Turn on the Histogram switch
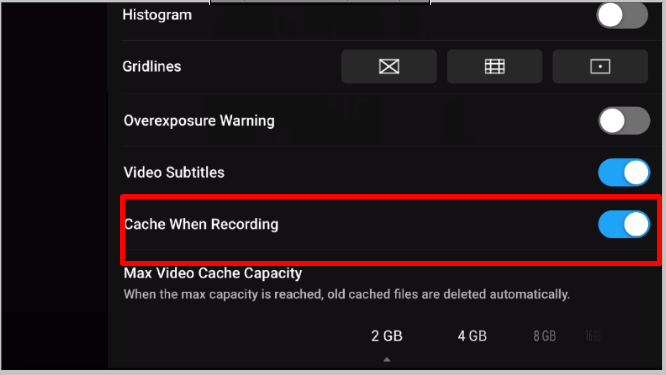This screenshot has width=666, height=375. (622, 15)
